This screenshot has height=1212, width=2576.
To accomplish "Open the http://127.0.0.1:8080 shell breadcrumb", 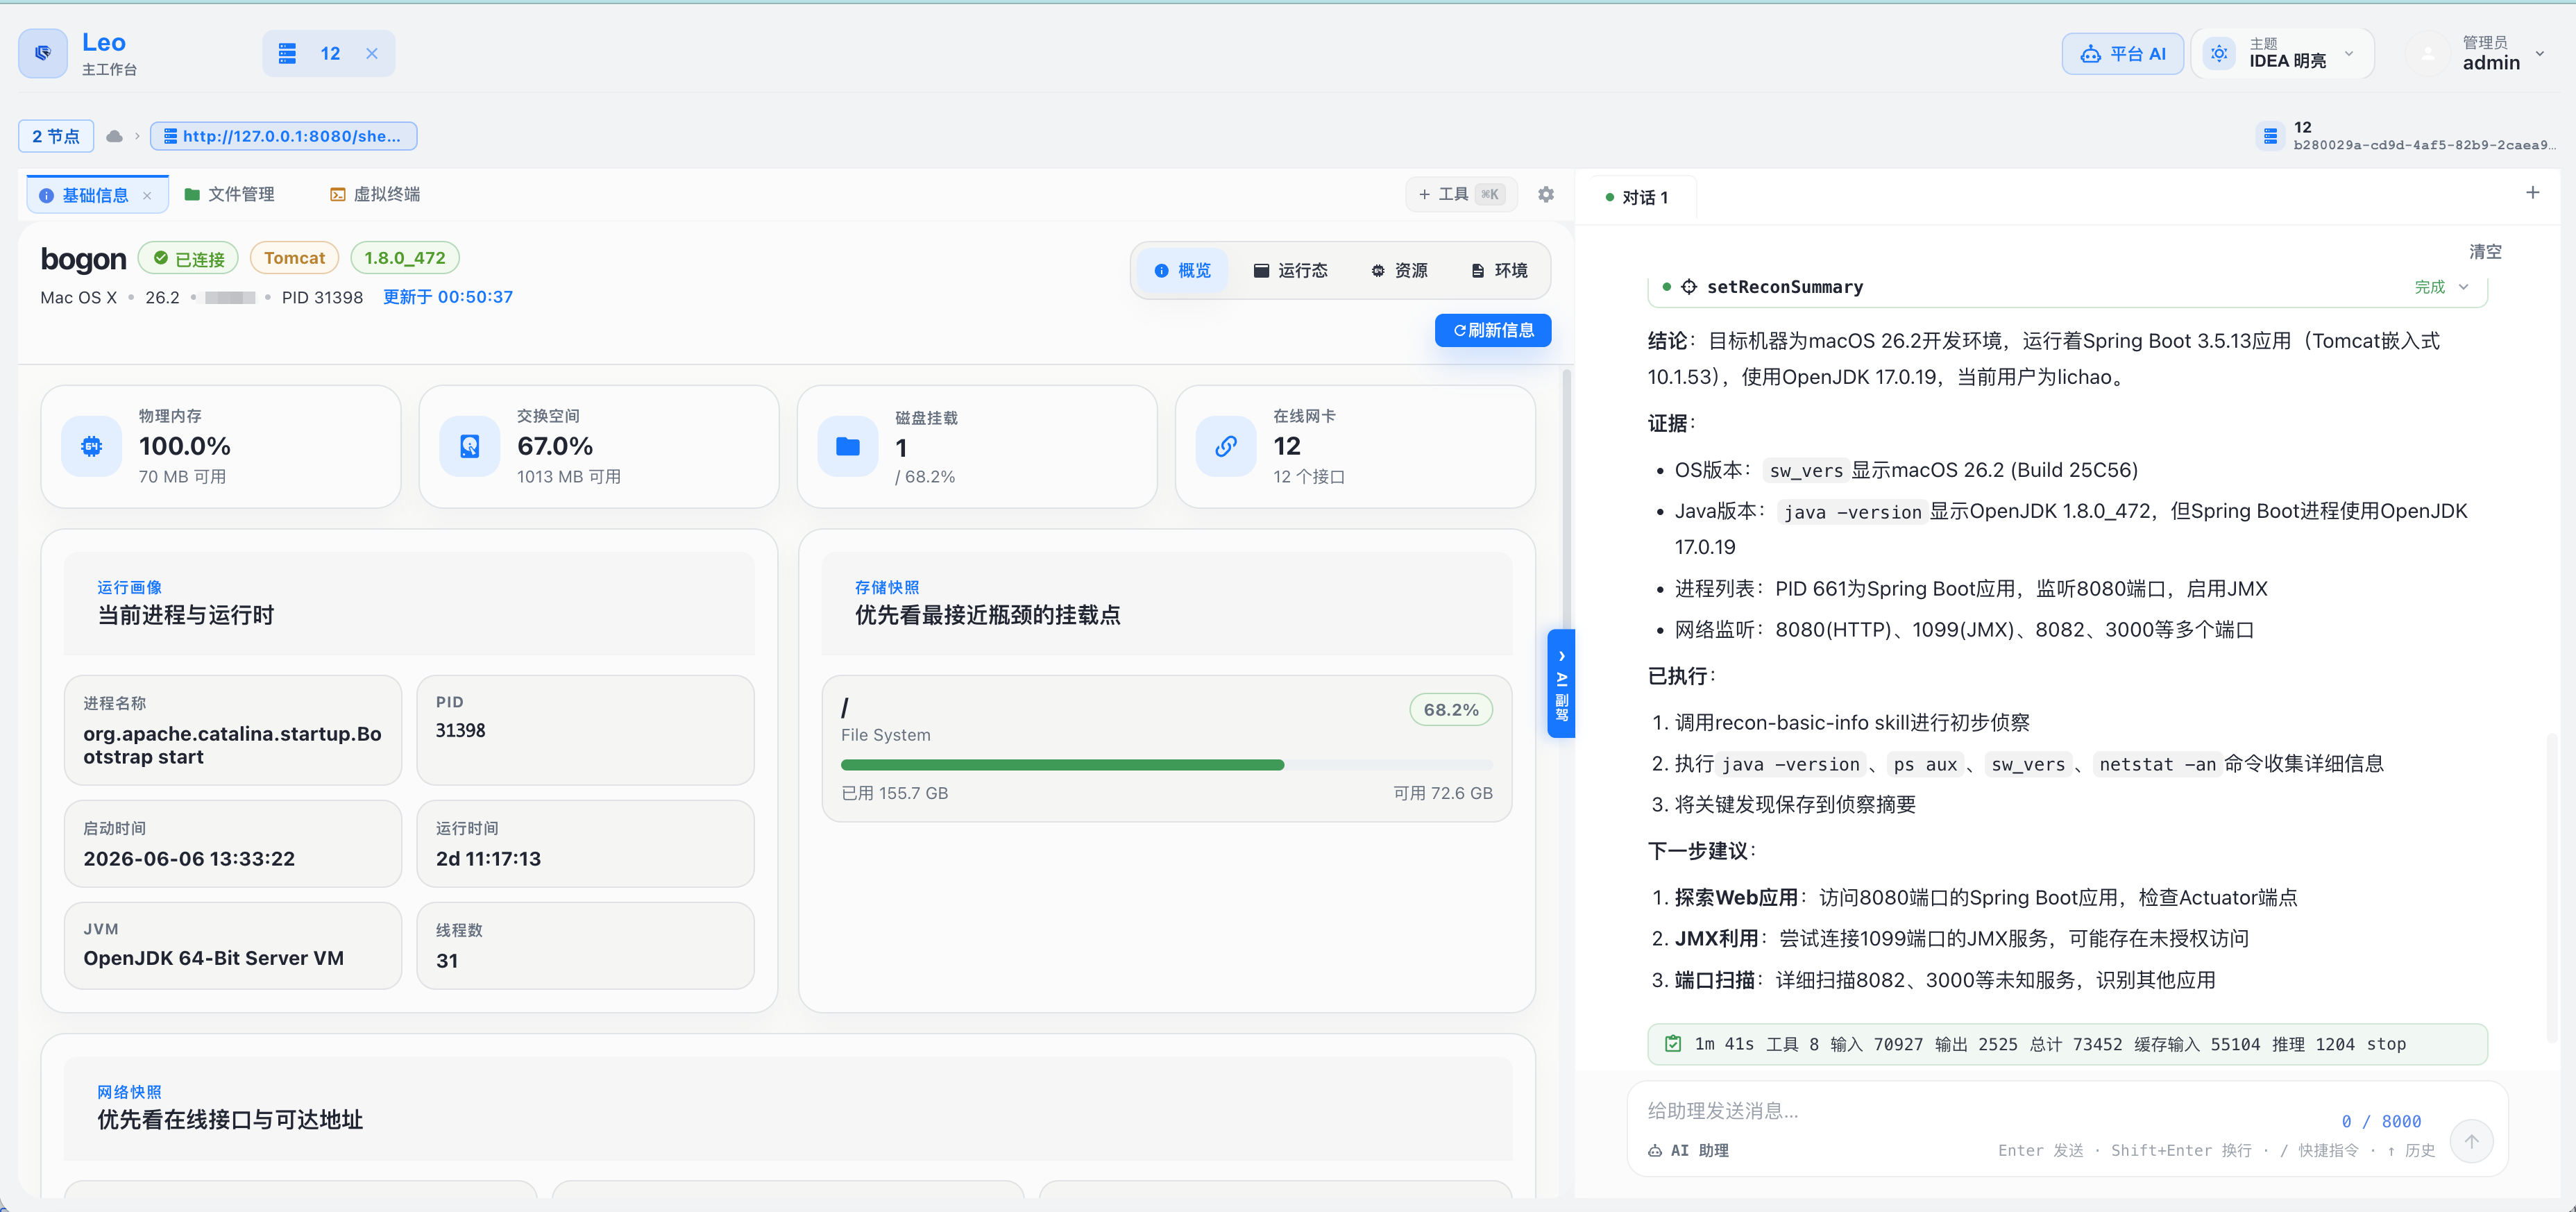I will tap(283, 136).
